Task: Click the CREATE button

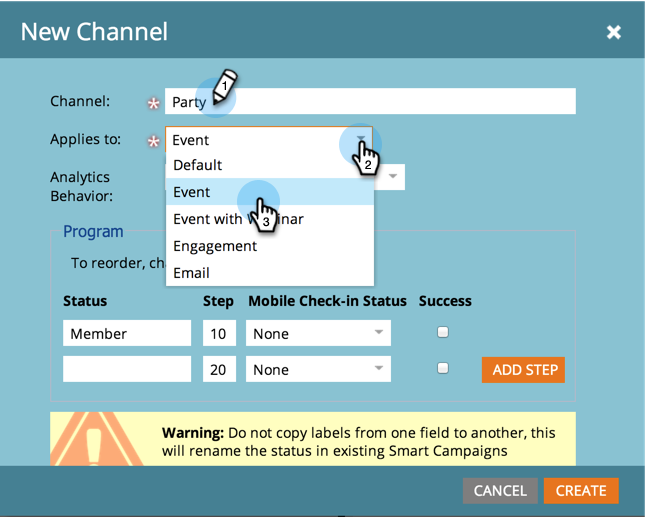Action: point(581,491)
